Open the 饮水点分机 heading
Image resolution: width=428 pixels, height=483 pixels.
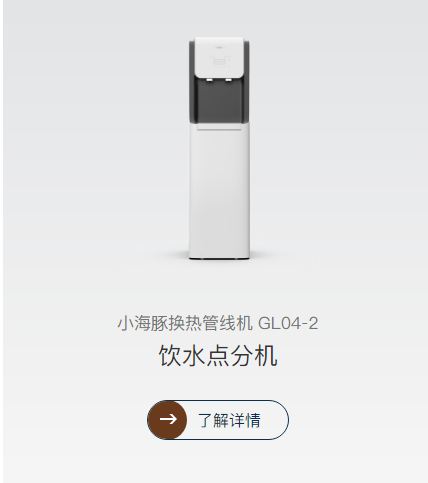click(x=218, y=356)
